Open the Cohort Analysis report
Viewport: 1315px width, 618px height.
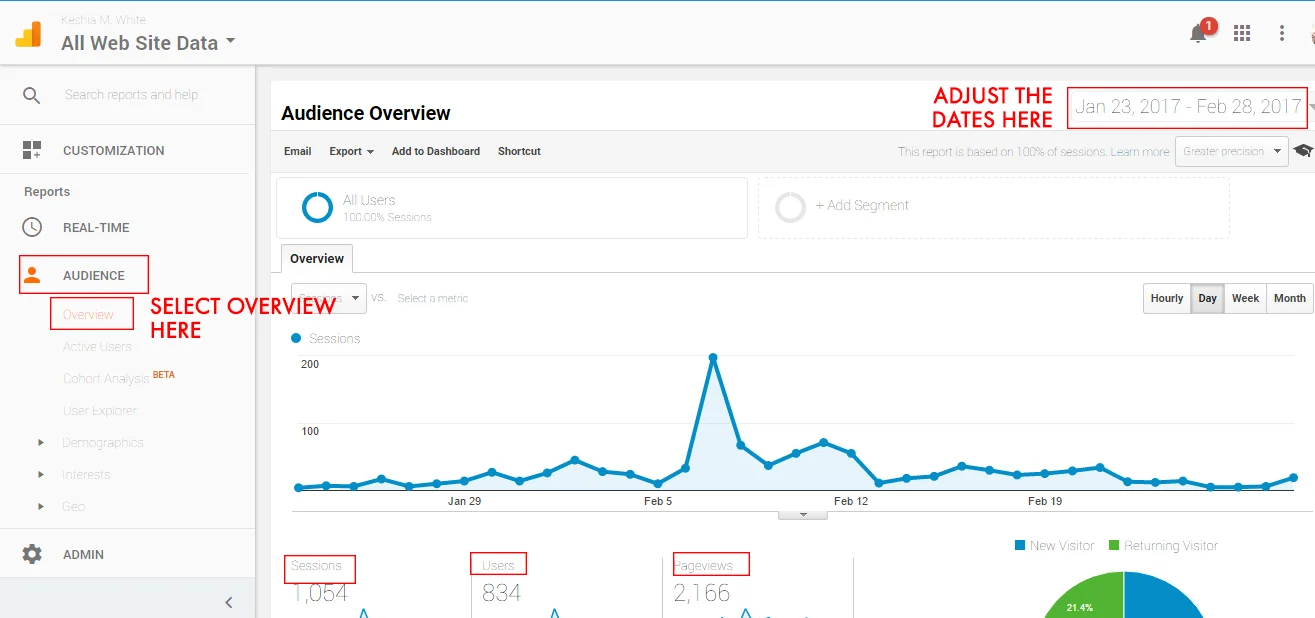[x=106, y=378]
